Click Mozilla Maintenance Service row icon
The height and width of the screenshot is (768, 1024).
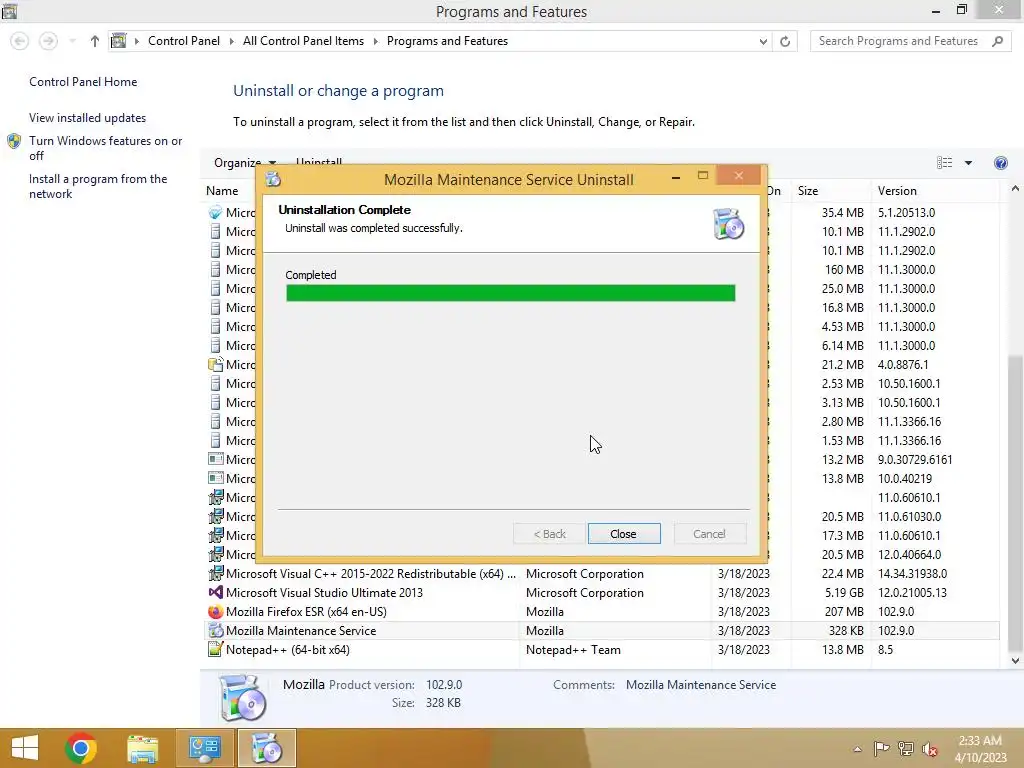click(216, 631)
